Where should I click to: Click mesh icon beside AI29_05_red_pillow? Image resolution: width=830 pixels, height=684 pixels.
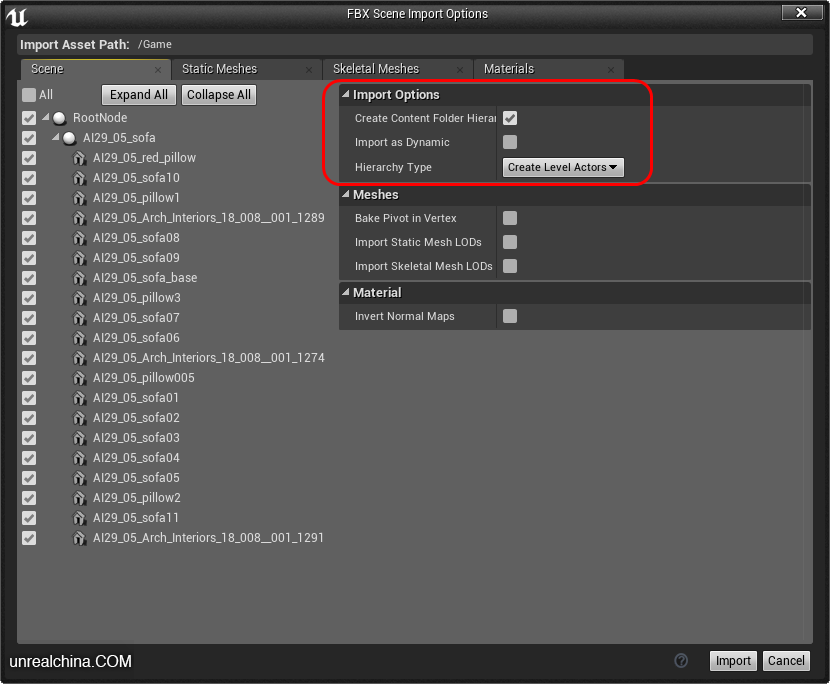point(79,158)
